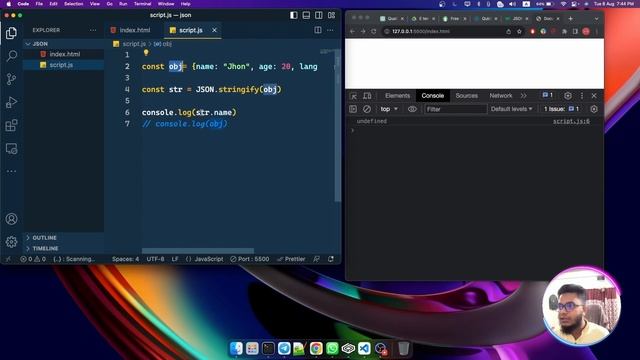The width and height of the screenshot is (640, 360).
Task: Open DevTools settings gear
Action: [x=568, y=96]
